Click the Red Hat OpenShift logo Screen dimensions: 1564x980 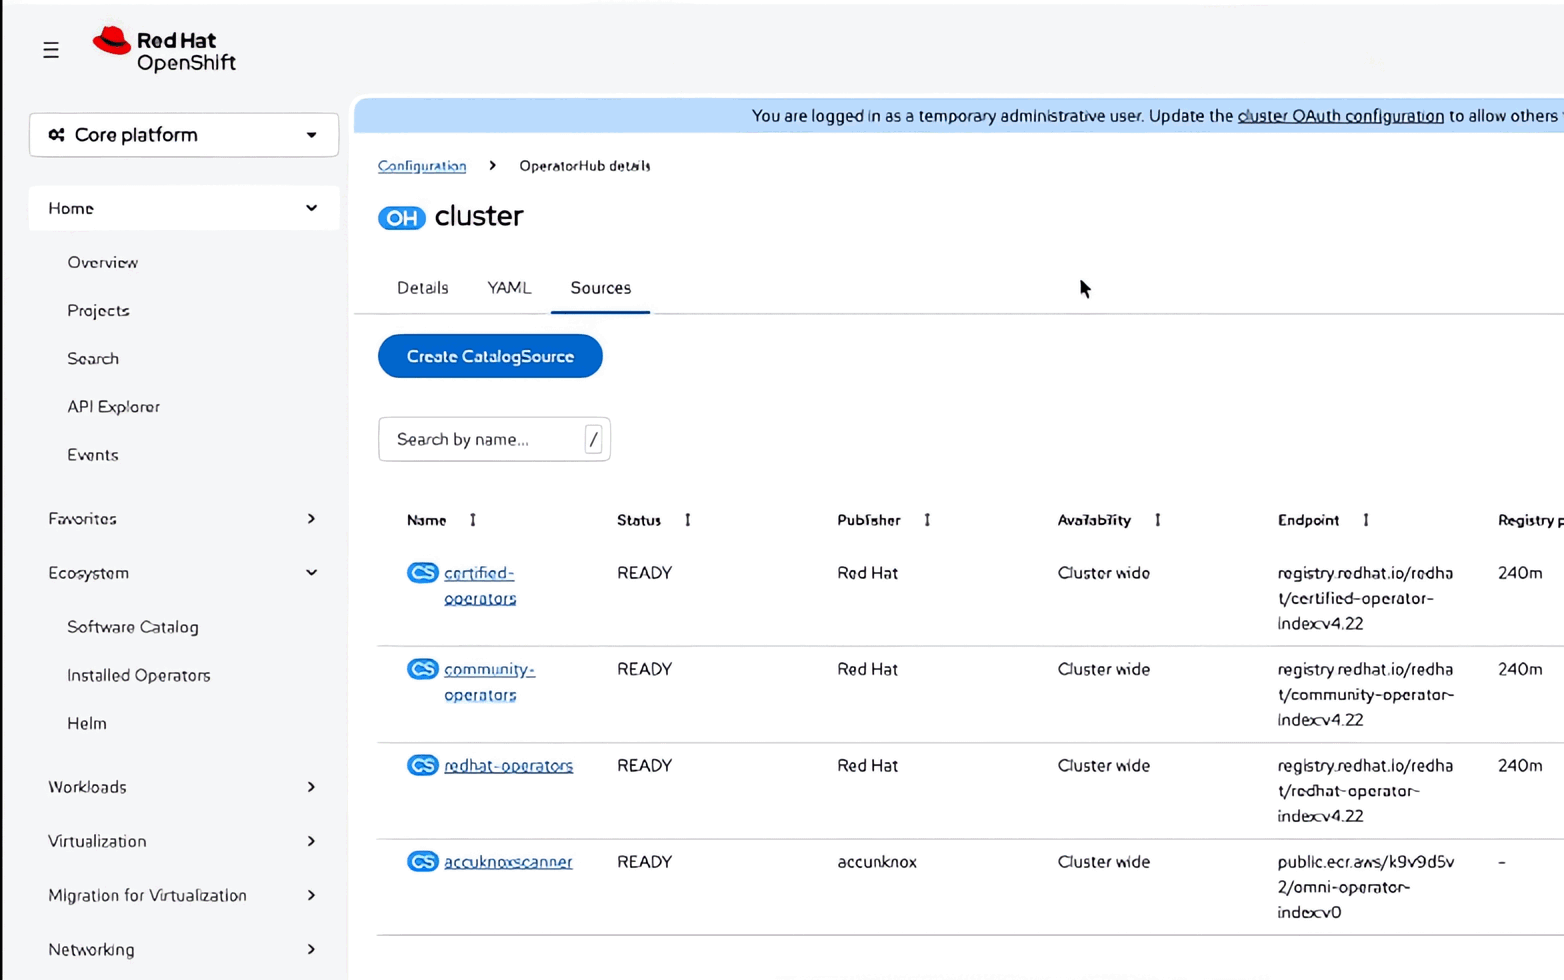coord(164,50)
